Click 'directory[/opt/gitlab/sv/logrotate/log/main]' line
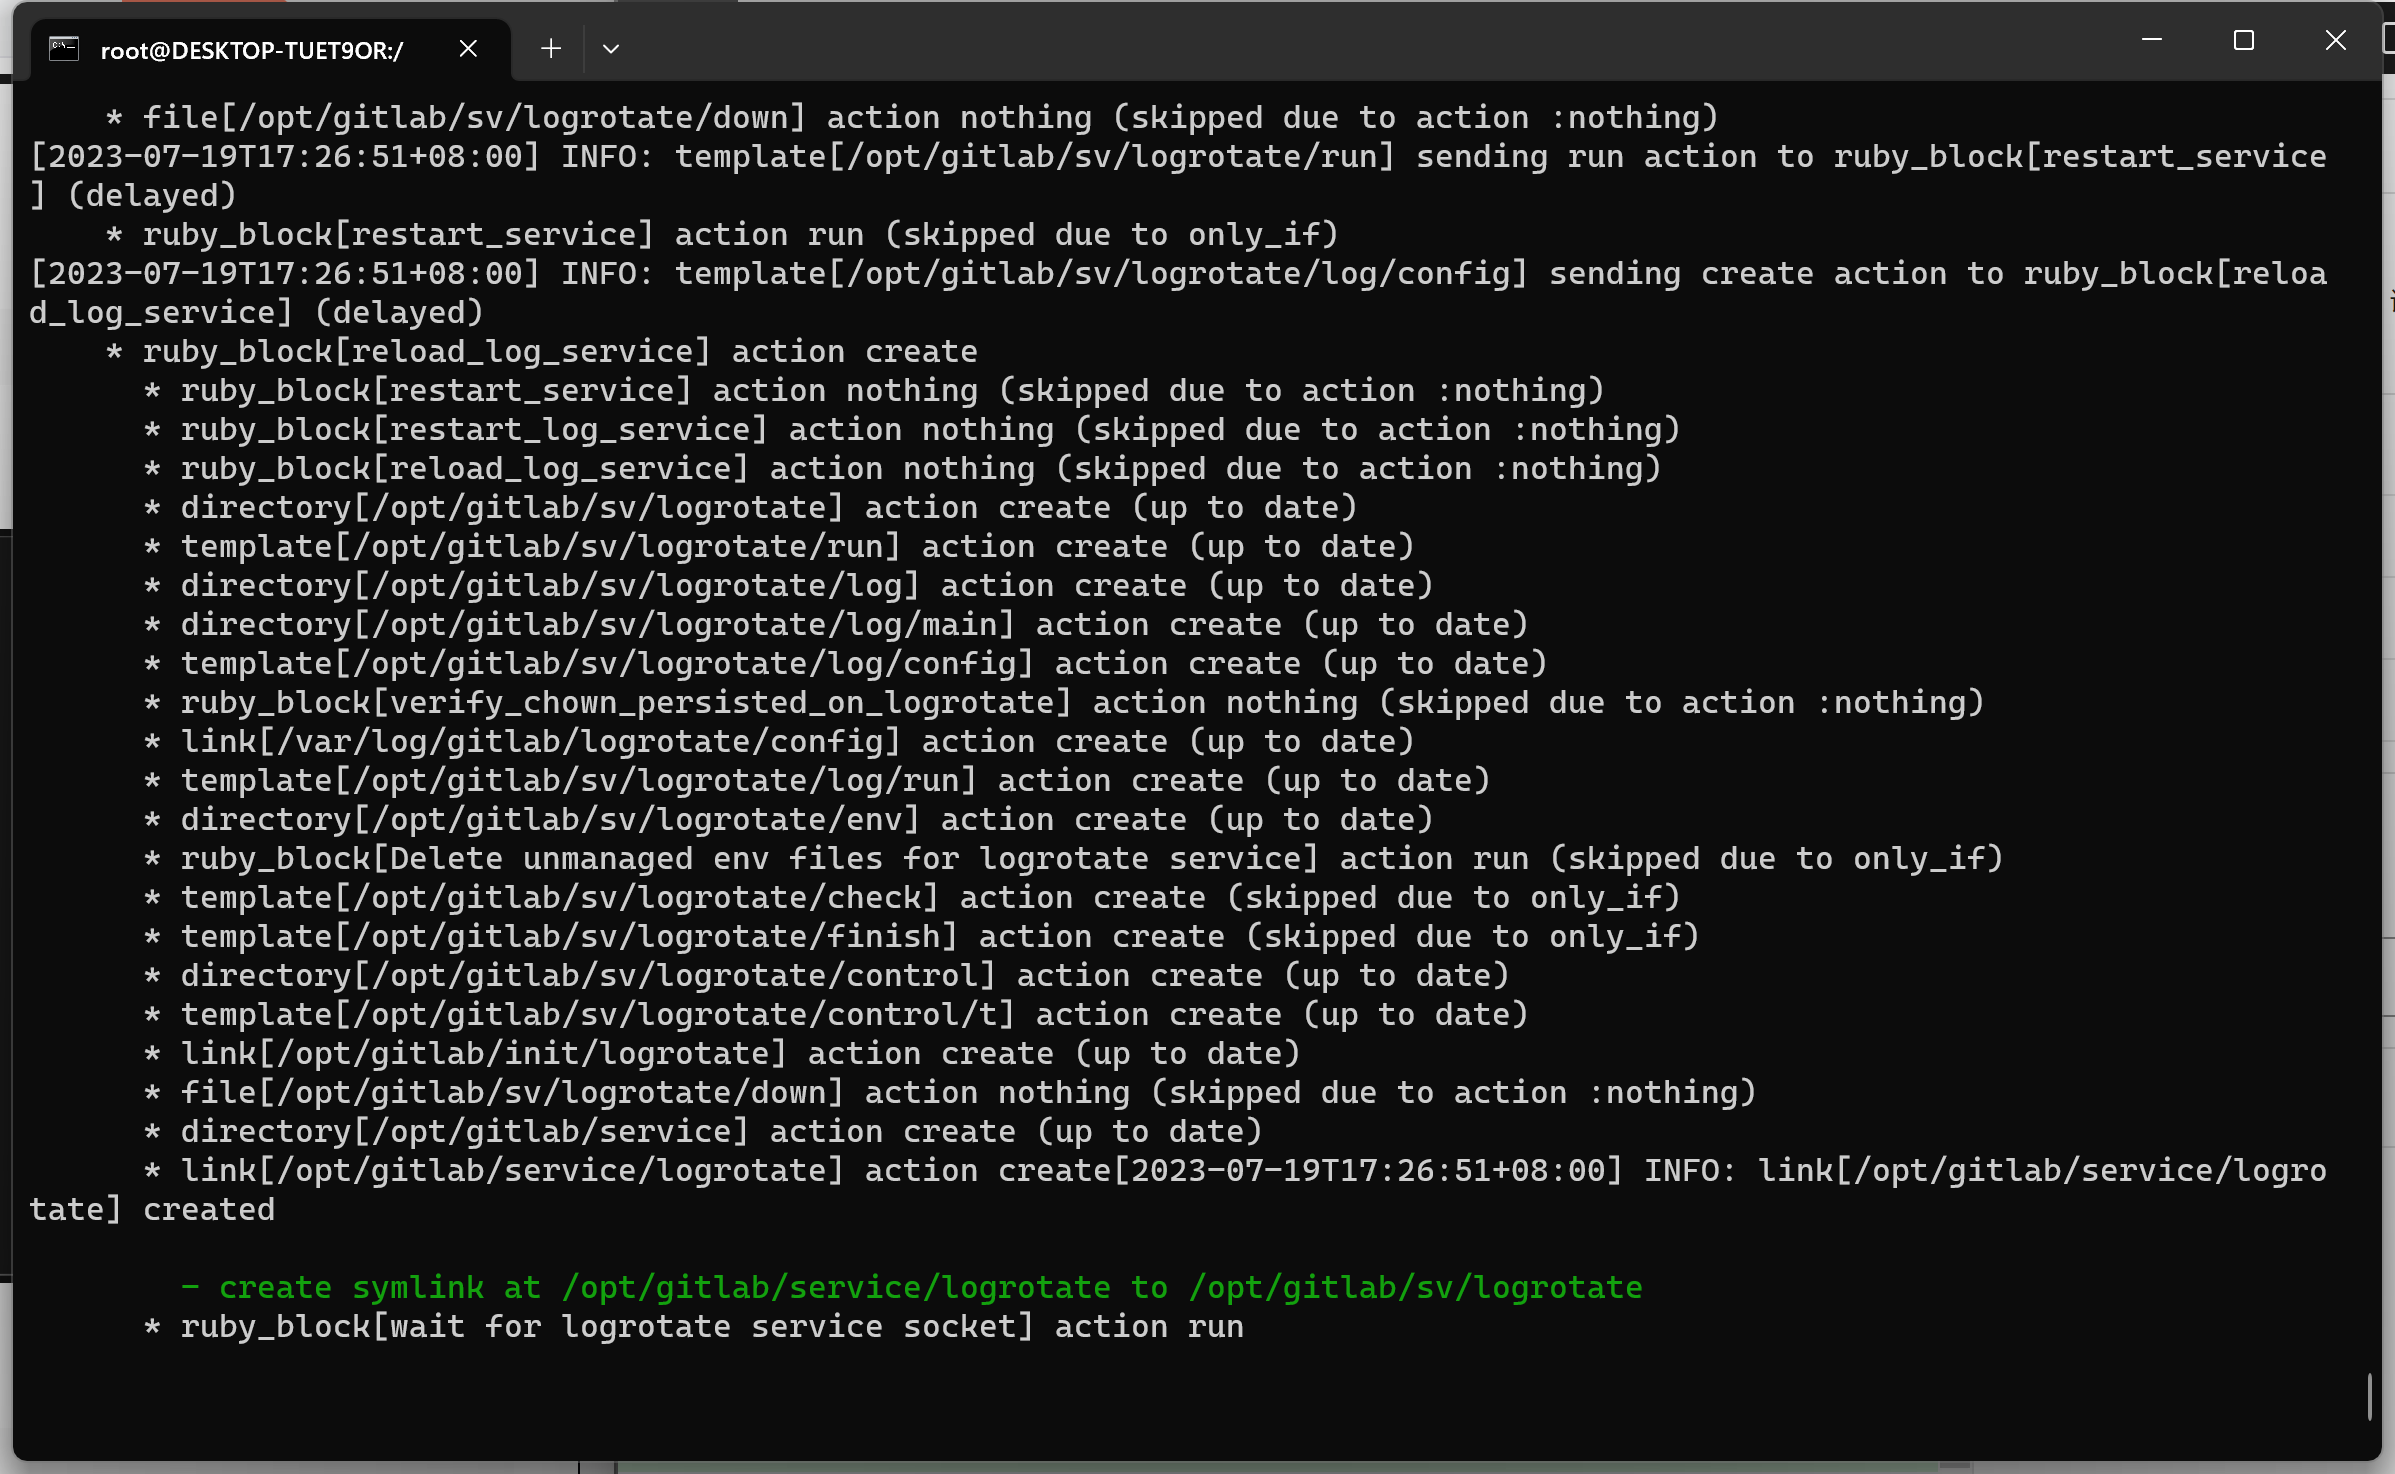The width and height of the screenshot is (2395, 1474). 836,624
